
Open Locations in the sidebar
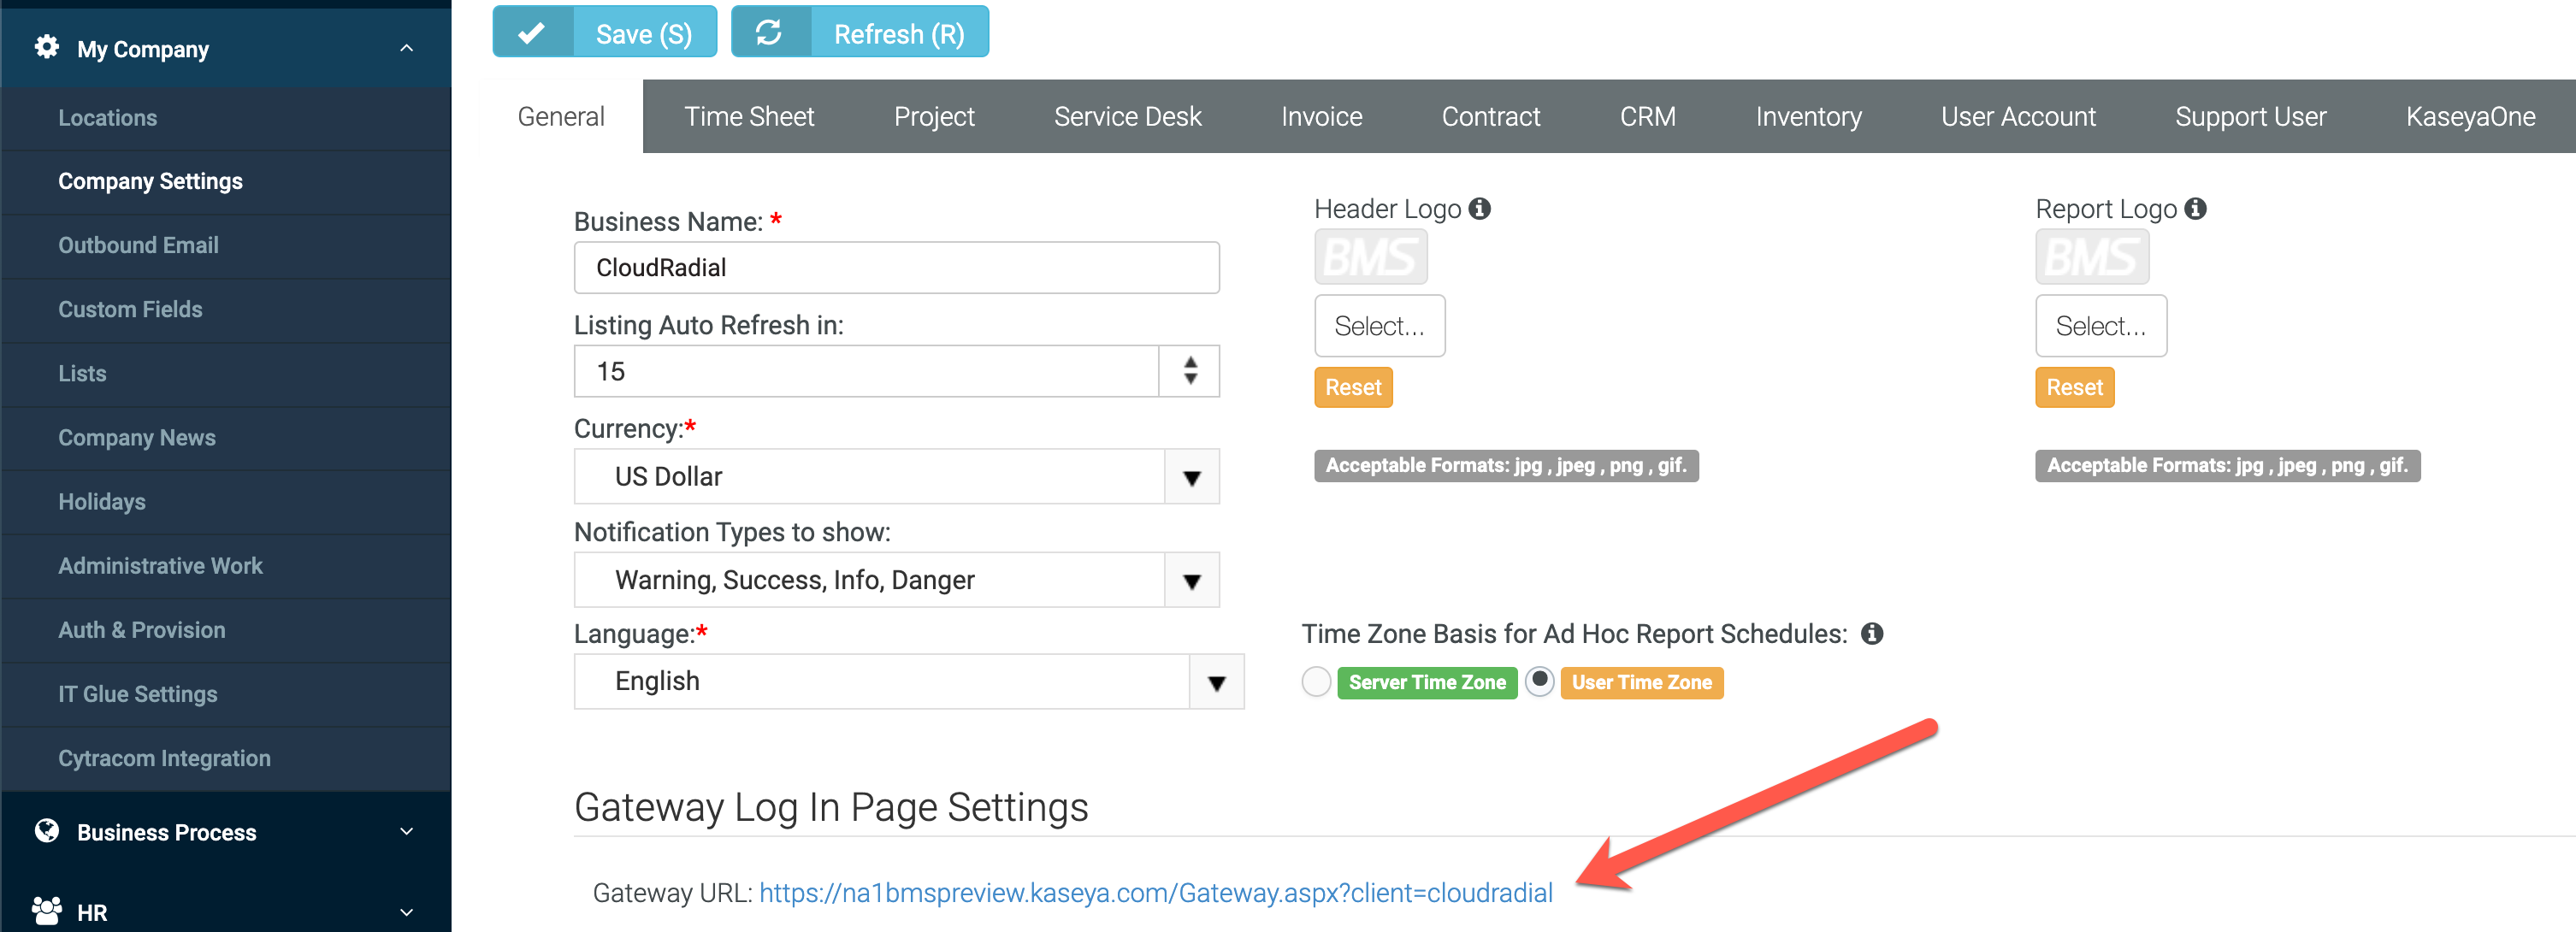click(x=226, y=118)
